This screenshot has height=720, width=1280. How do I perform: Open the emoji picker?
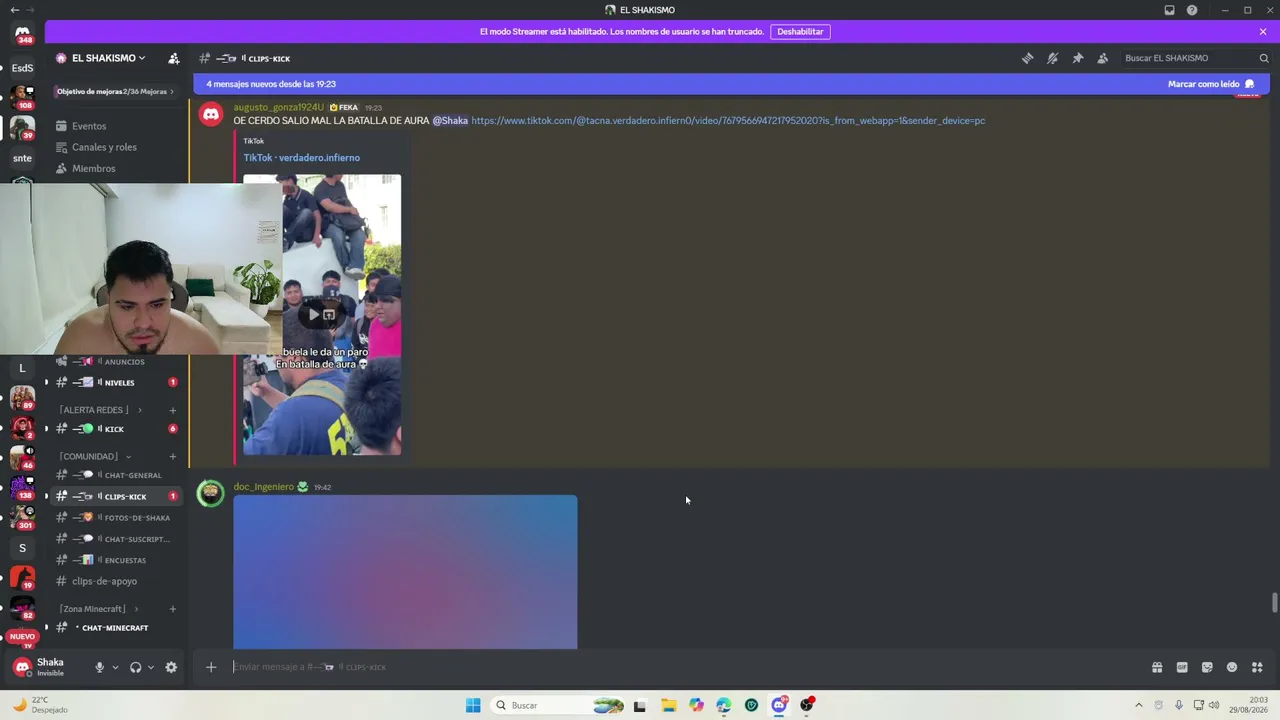(x=1232, y=667)
